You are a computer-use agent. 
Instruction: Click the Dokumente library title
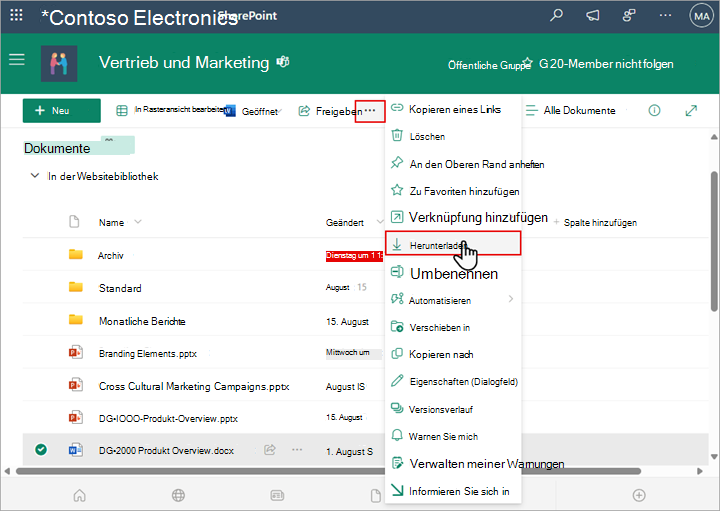point(57,148)
